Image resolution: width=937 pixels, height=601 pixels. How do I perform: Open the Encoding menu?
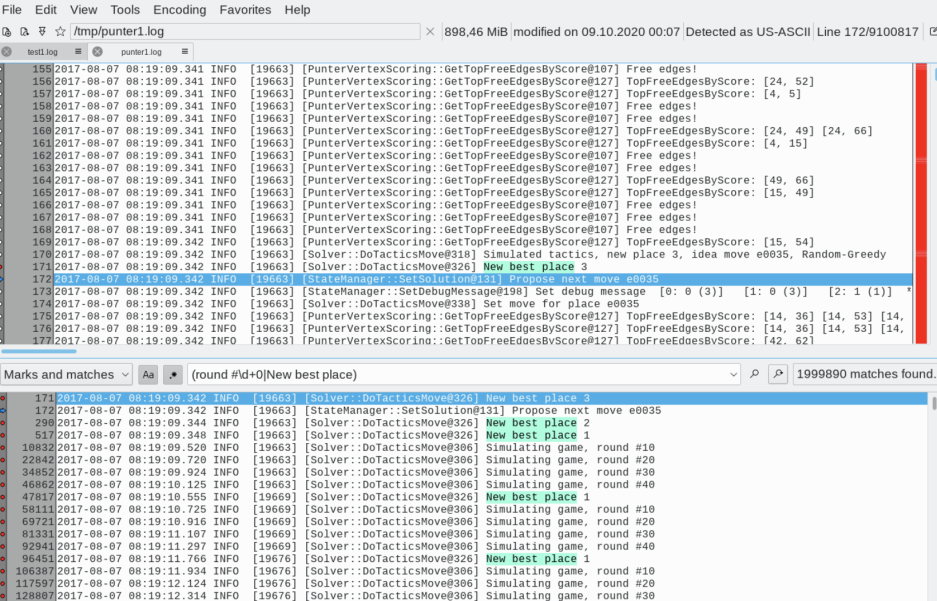(179, 9)
